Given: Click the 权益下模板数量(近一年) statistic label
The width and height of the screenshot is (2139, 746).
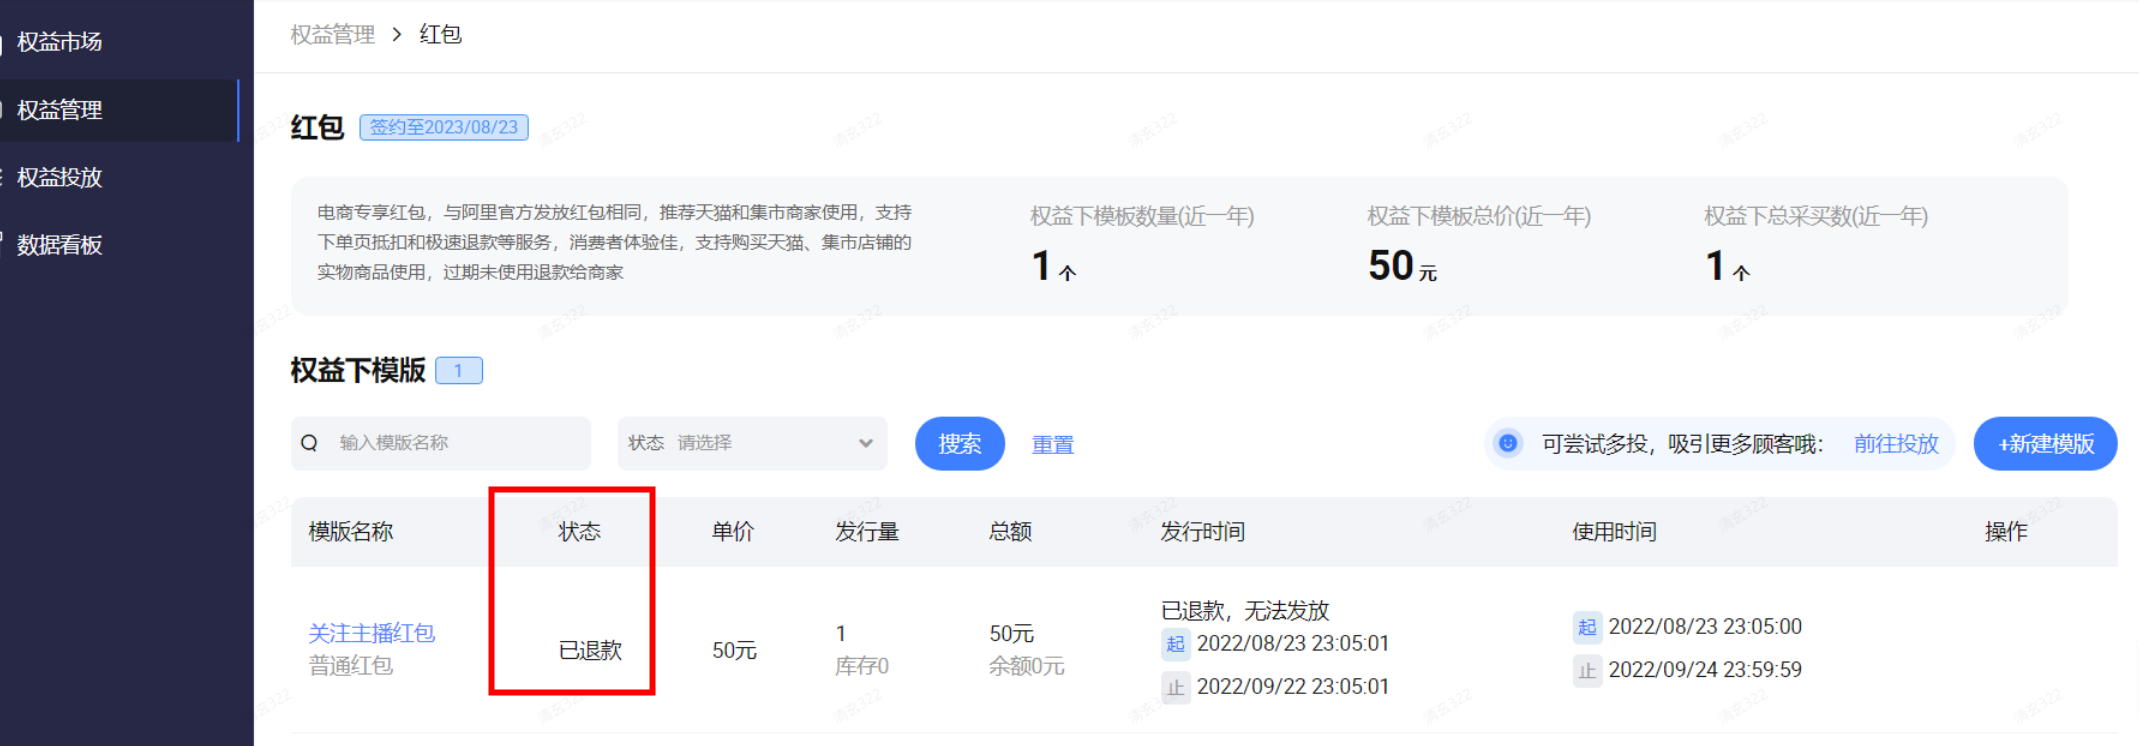Looking at the screenshot, I should [x=1142, y=217].
